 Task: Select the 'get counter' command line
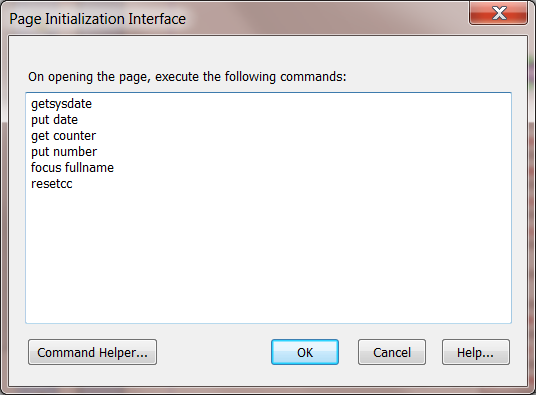(63, 136)
